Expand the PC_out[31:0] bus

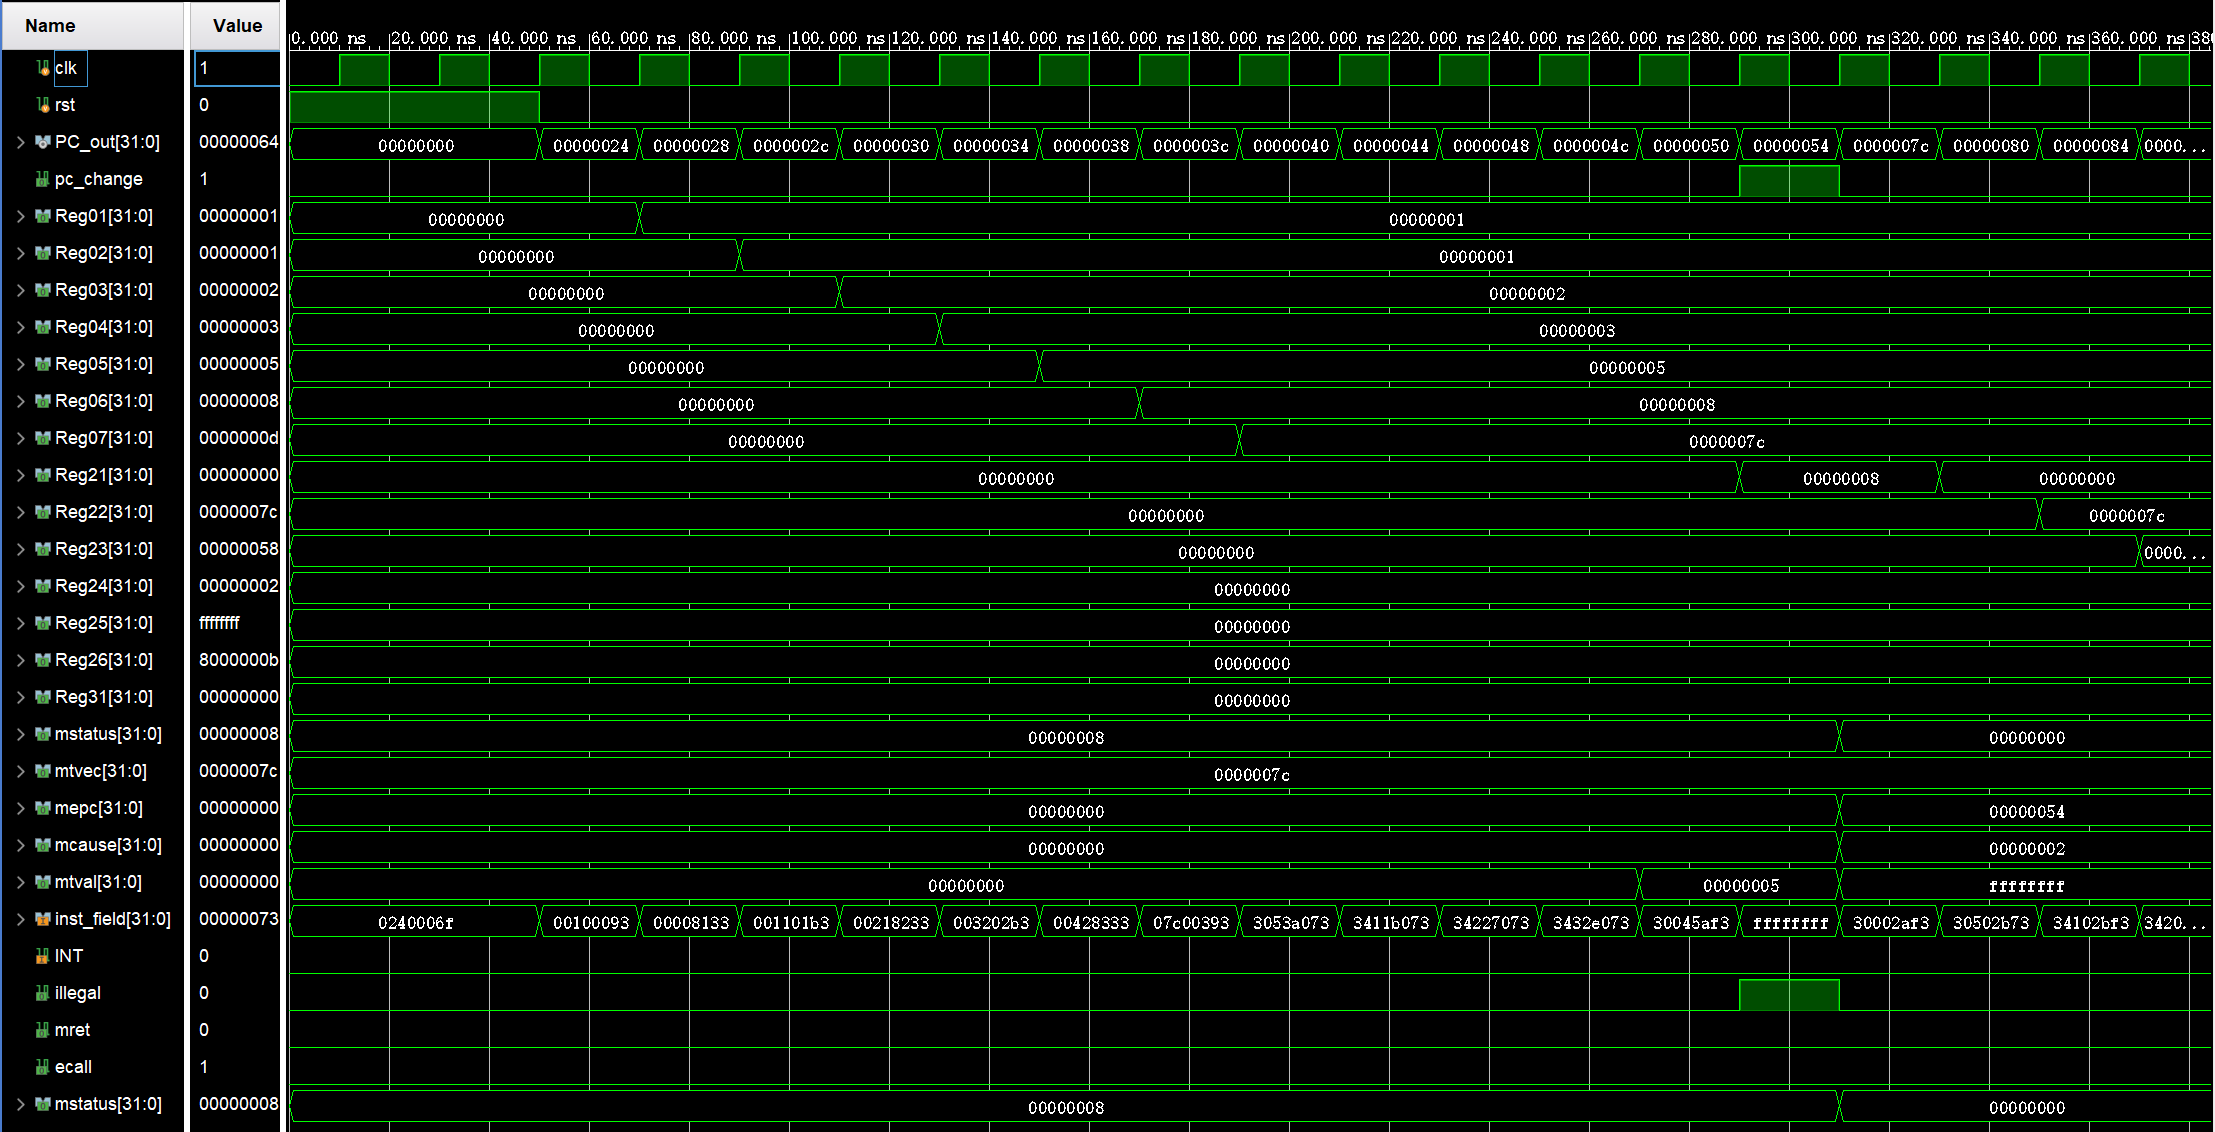(20, 142)
